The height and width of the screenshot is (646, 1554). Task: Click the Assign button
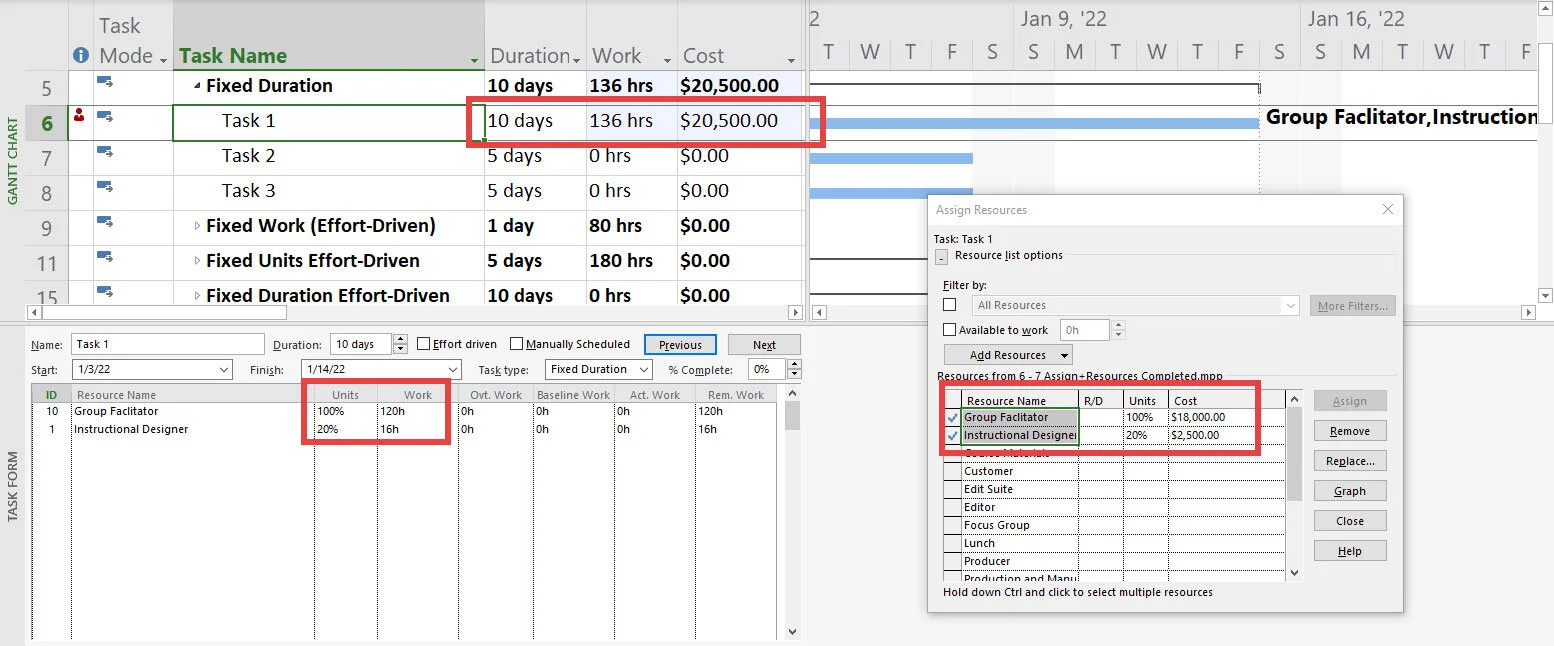tap(1349, 401)
